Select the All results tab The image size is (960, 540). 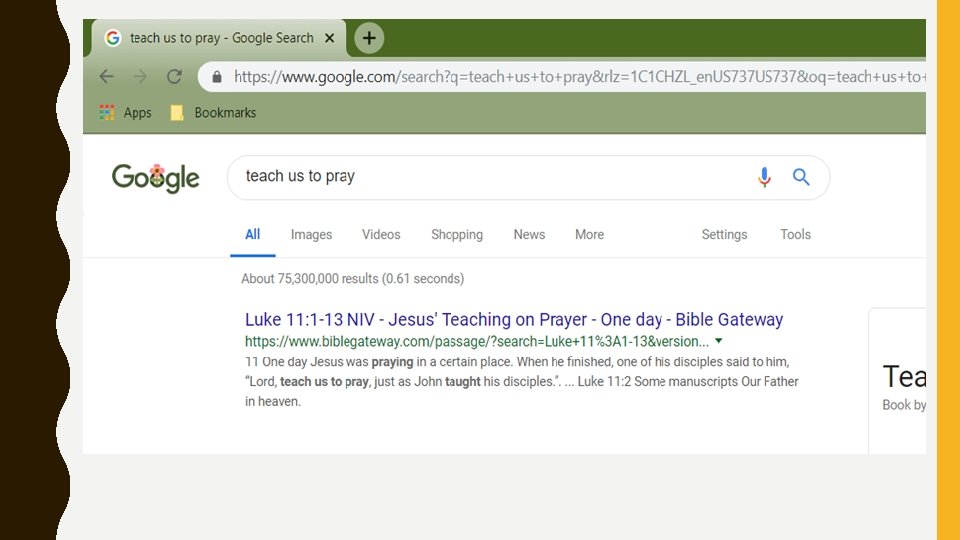click(x=252, y=234)
